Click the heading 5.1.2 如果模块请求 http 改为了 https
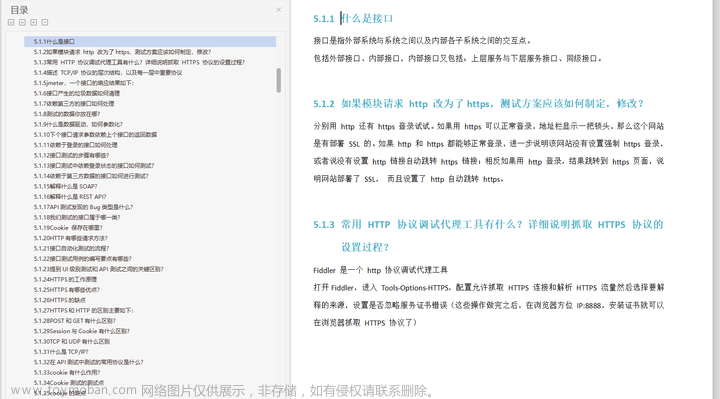This screenshot has width=720, height=399. click(478, 103)
